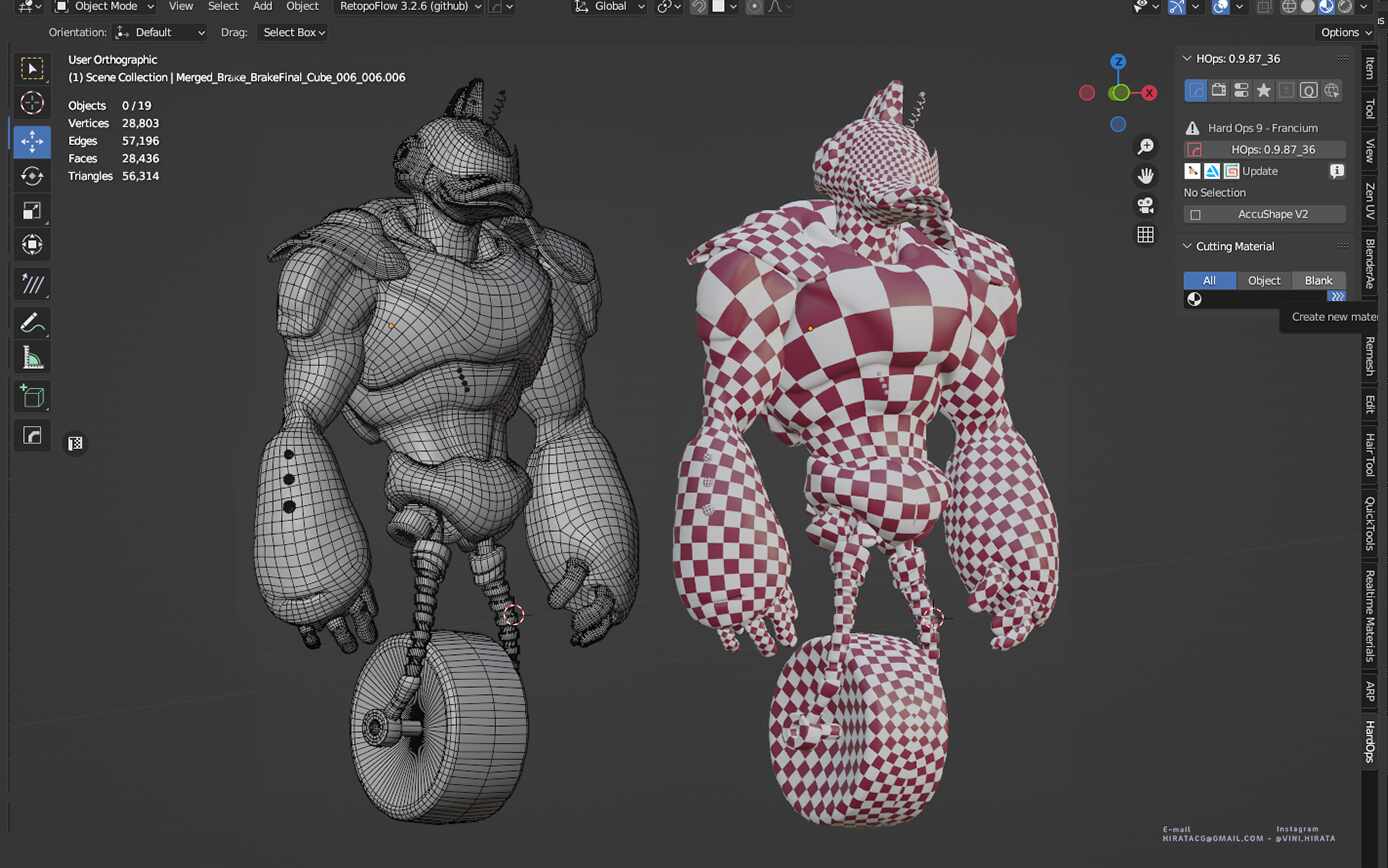Switch to the Item sidebar tab
This screenshot has height=868, width=1388.
tap(1370, 68)
